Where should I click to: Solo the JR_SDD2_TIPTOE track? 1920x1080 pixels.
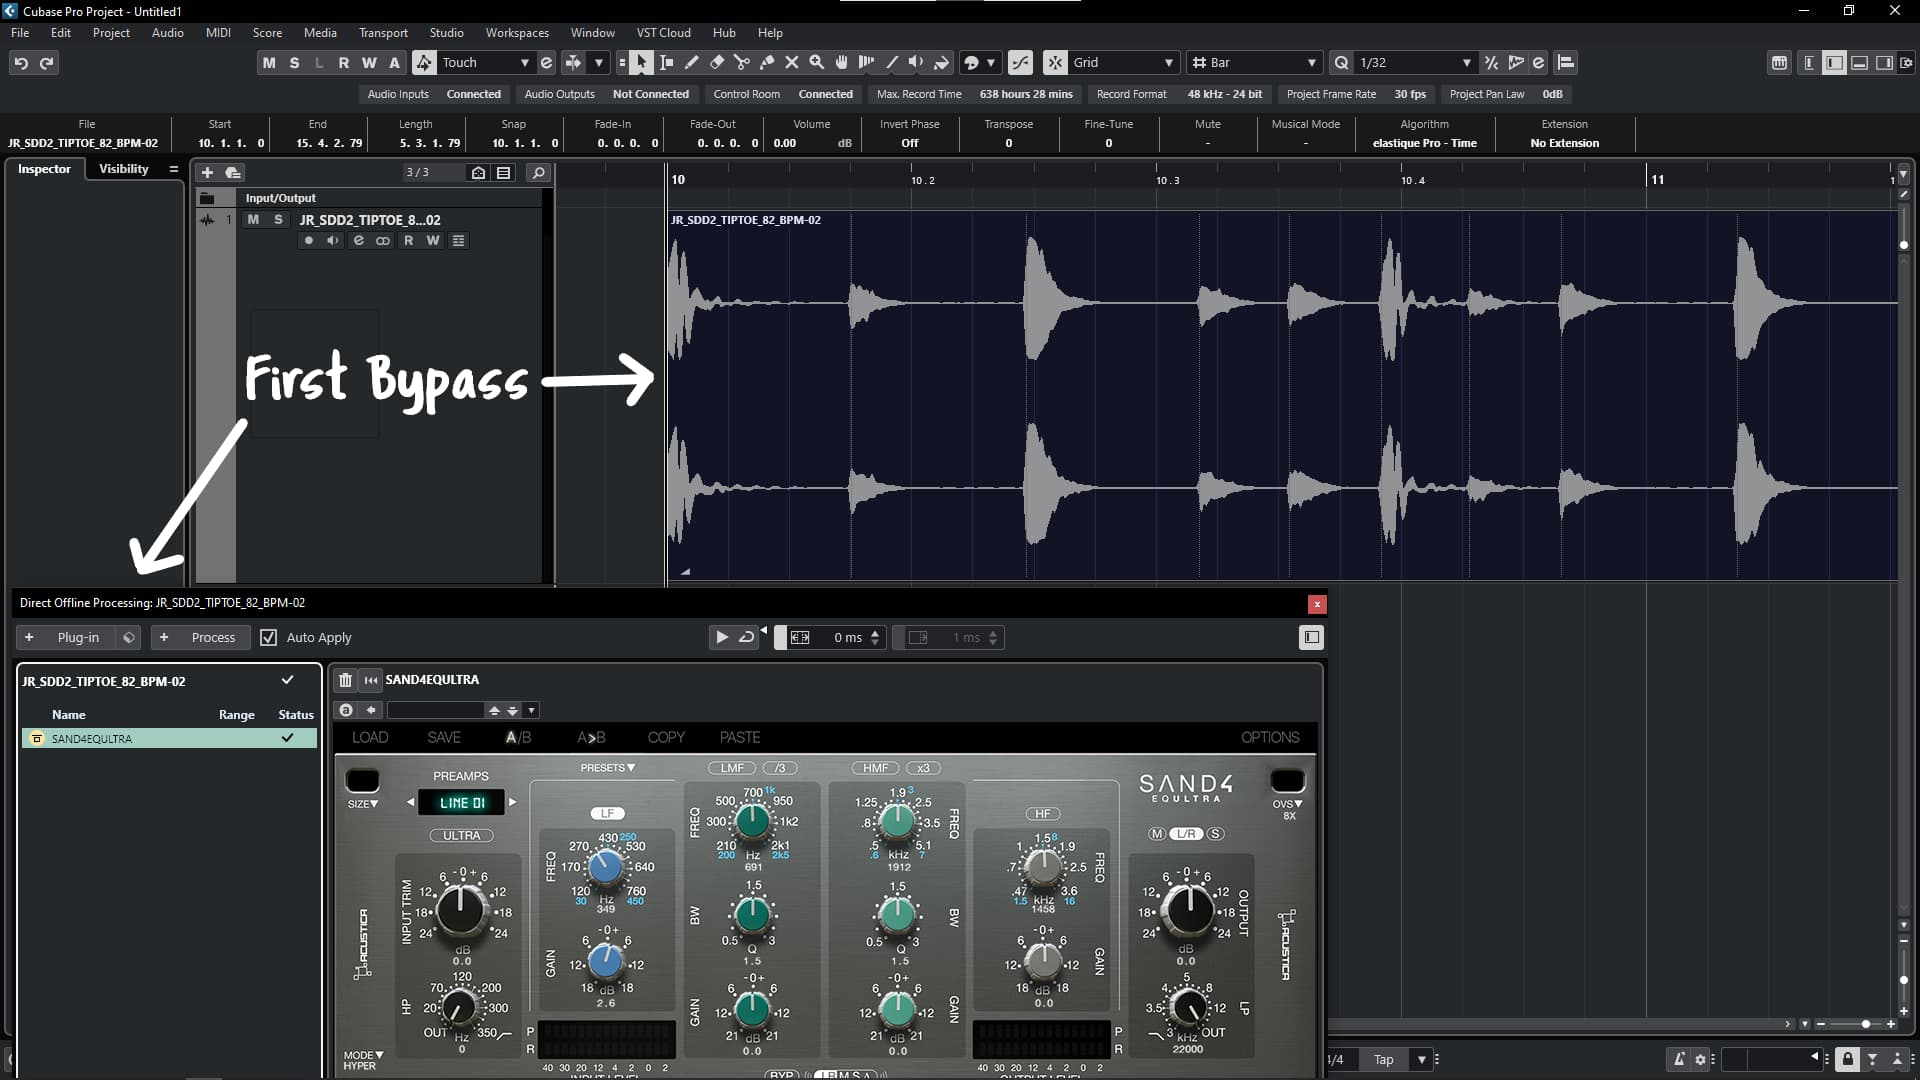[x=278, y=220]
